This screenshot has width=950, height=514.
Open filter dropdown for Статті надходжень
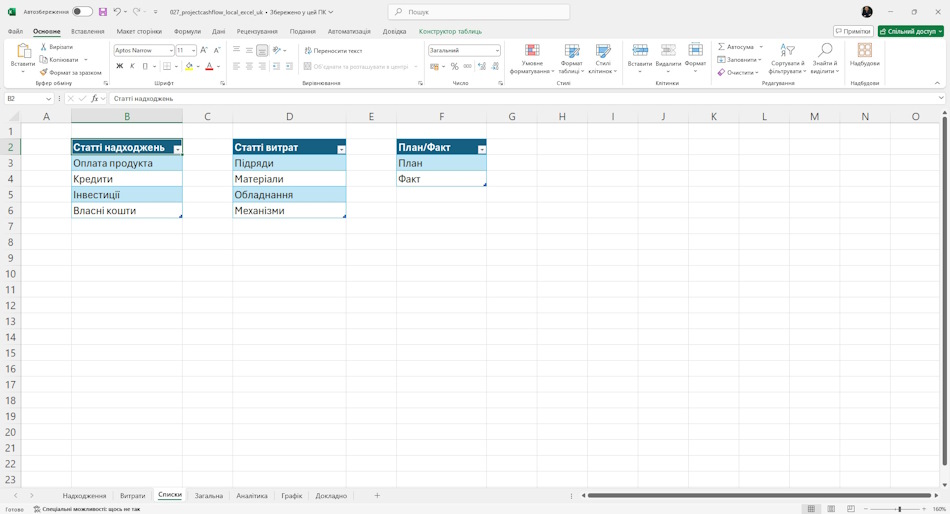point(178,149)
